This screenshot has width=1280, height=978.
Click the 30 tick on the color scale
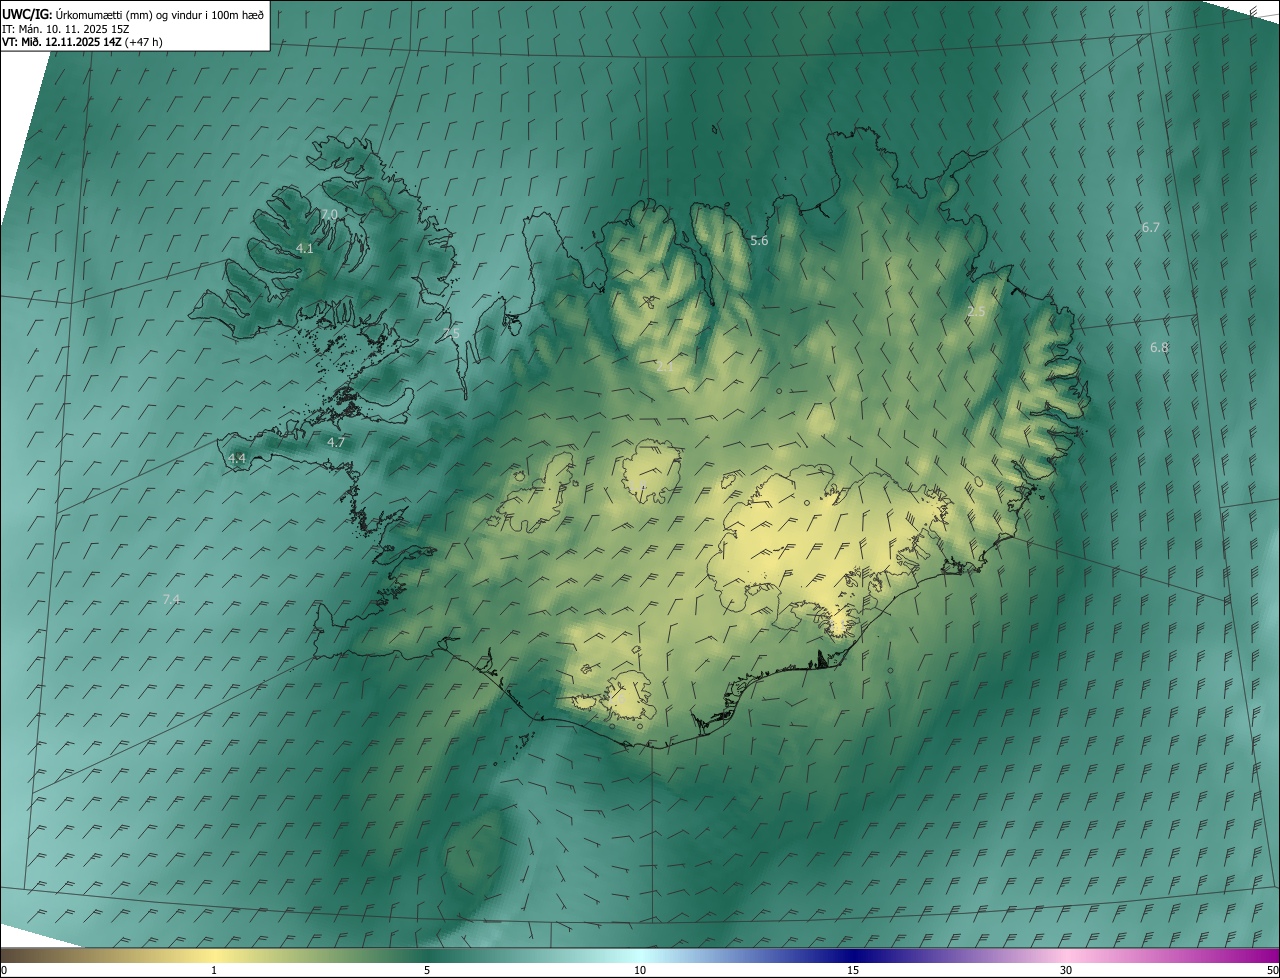tap(1066, 970)
